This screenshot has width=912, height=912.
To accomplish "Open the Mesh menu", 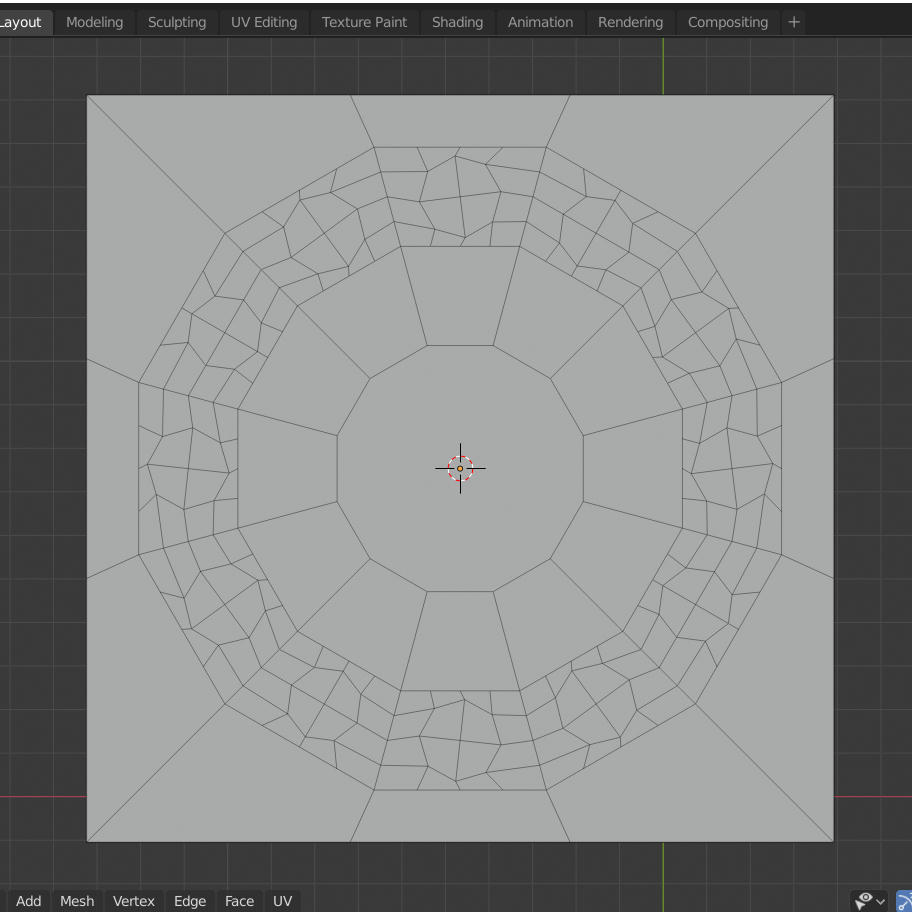I will pos(77,900).
